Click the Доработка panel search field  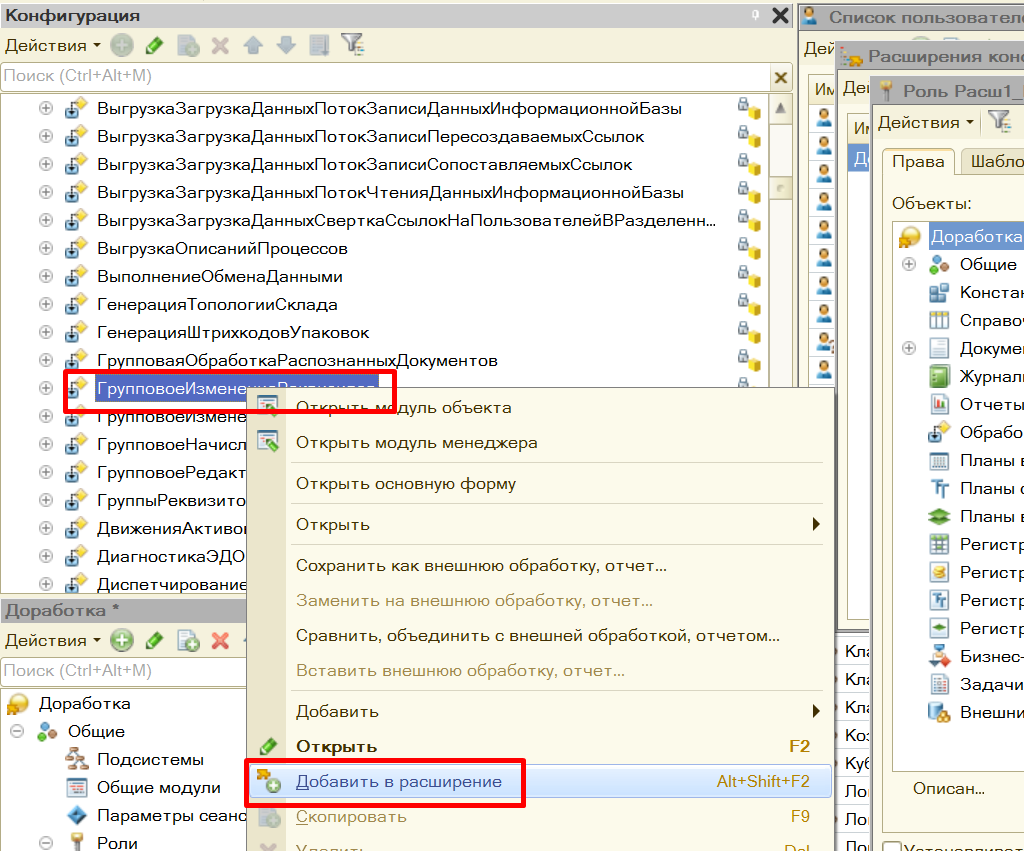(124, 671)
